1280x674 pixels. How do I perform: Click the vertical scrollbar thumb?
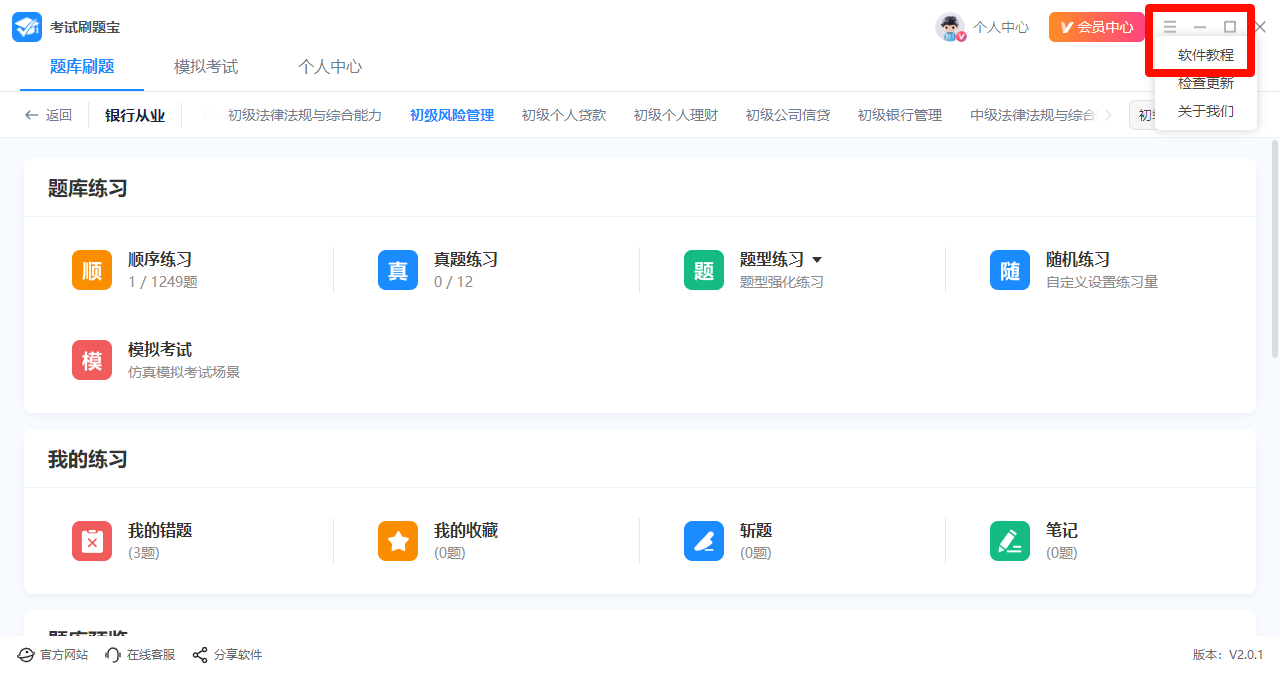click(1274, 248)
